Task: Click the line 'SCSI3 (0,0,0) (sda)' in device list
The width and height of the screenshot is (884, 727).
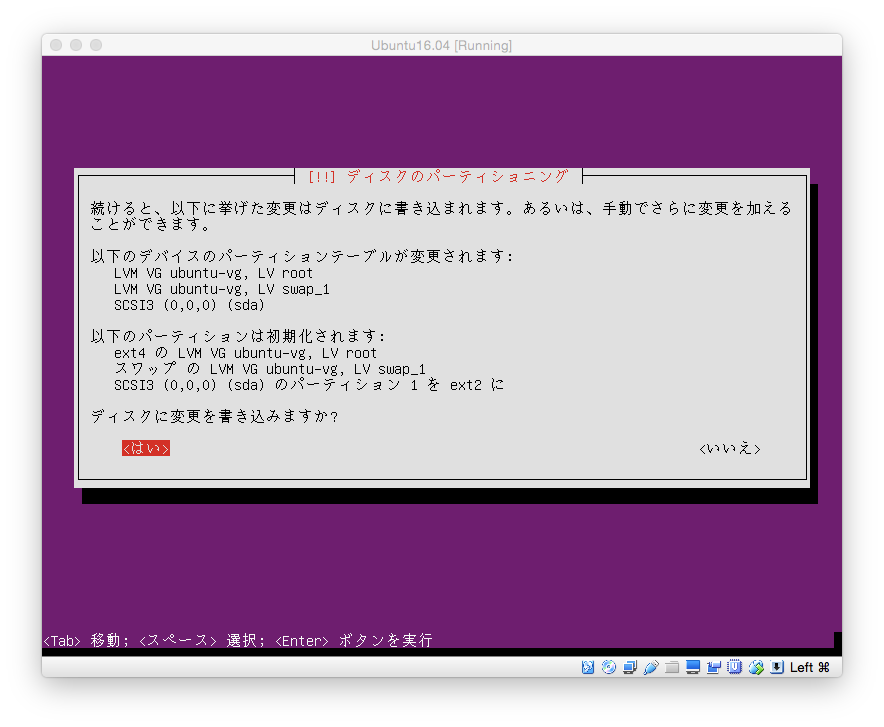Action: 189,305
